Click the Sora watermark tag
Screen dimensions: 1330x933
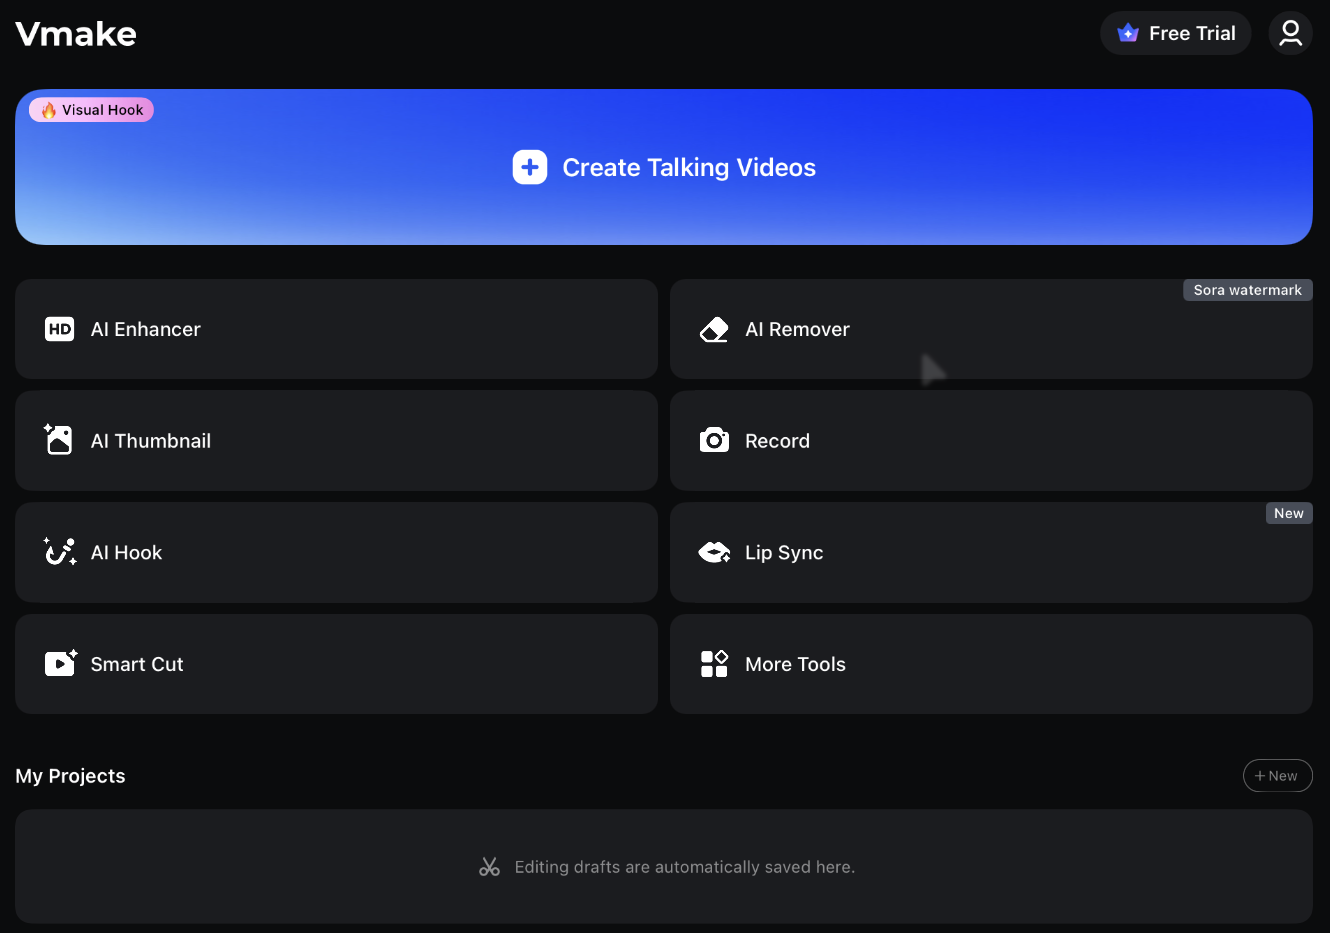tap(1247, 290)
